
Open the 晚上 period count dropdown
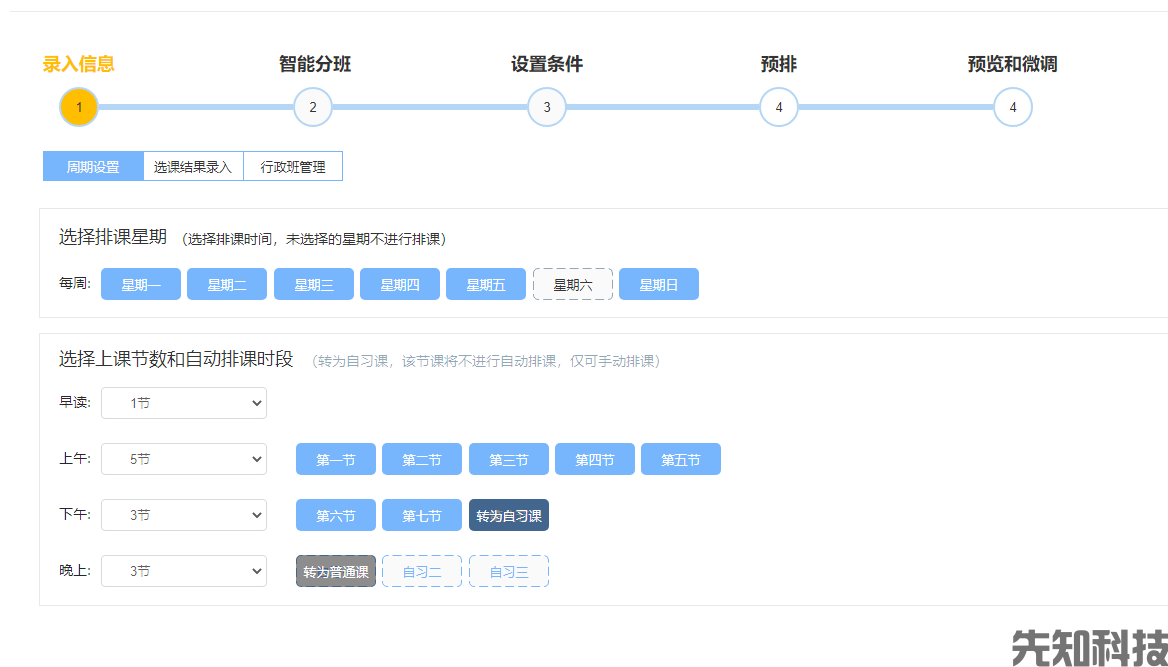pyautogui.click(x=184, y=571)
